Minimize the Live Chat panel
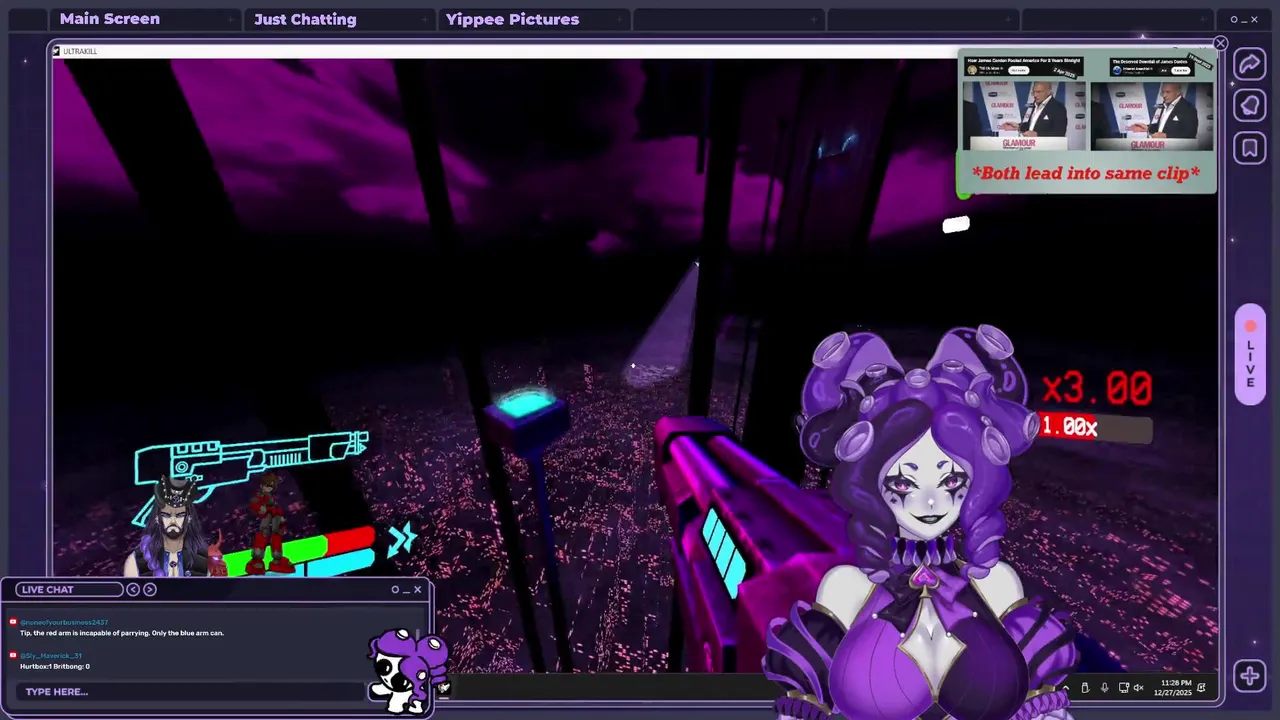Image resolution: width=1280 pixels, height=720 pixels. (406, 590)
